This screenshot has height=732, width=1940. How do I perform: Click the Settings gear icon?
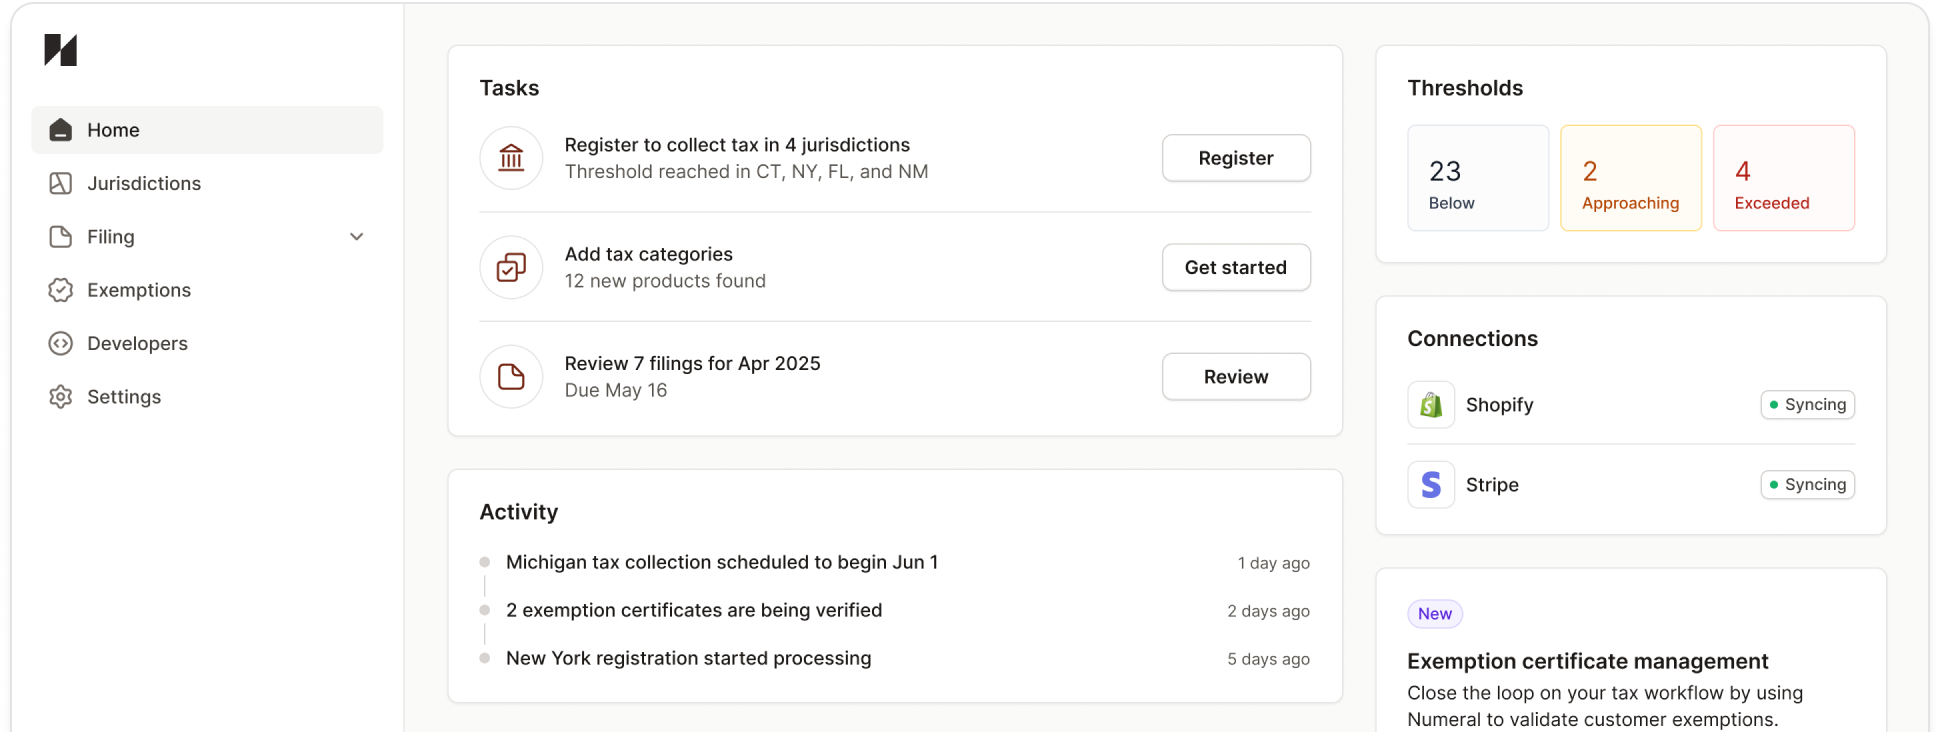61,396
